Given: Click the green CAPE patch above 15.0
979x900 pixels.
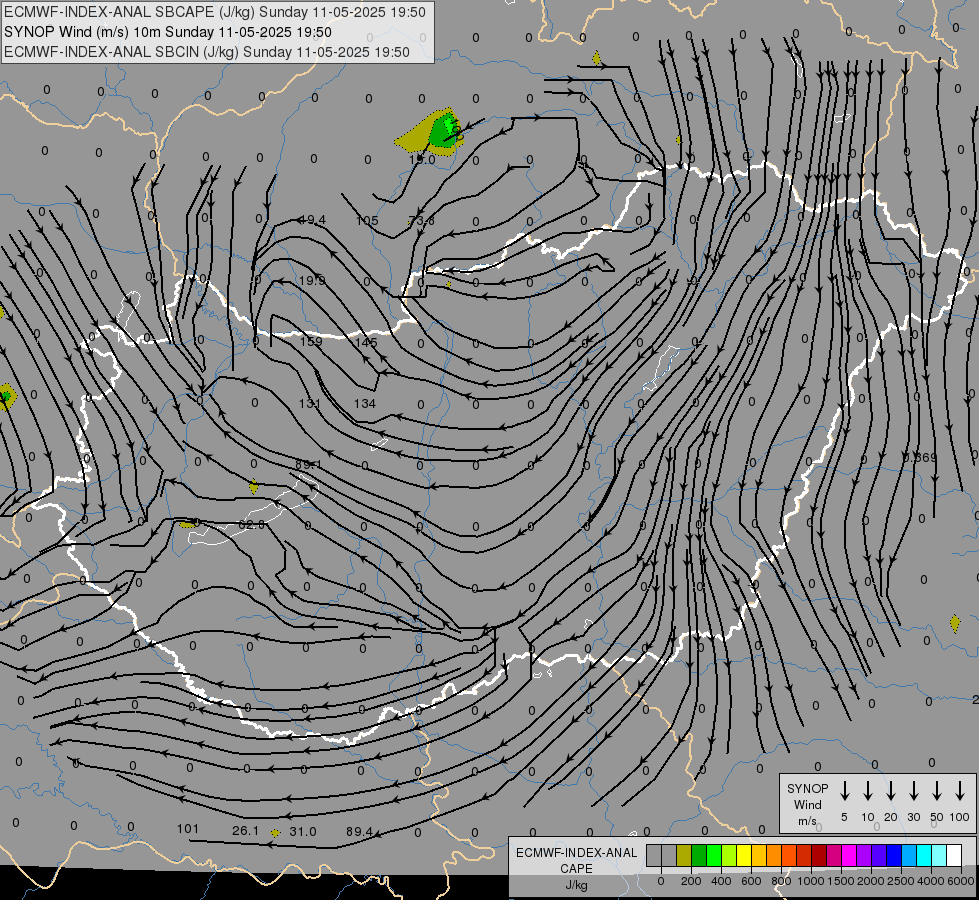Looking at the screenshot, I should (444, 131).
